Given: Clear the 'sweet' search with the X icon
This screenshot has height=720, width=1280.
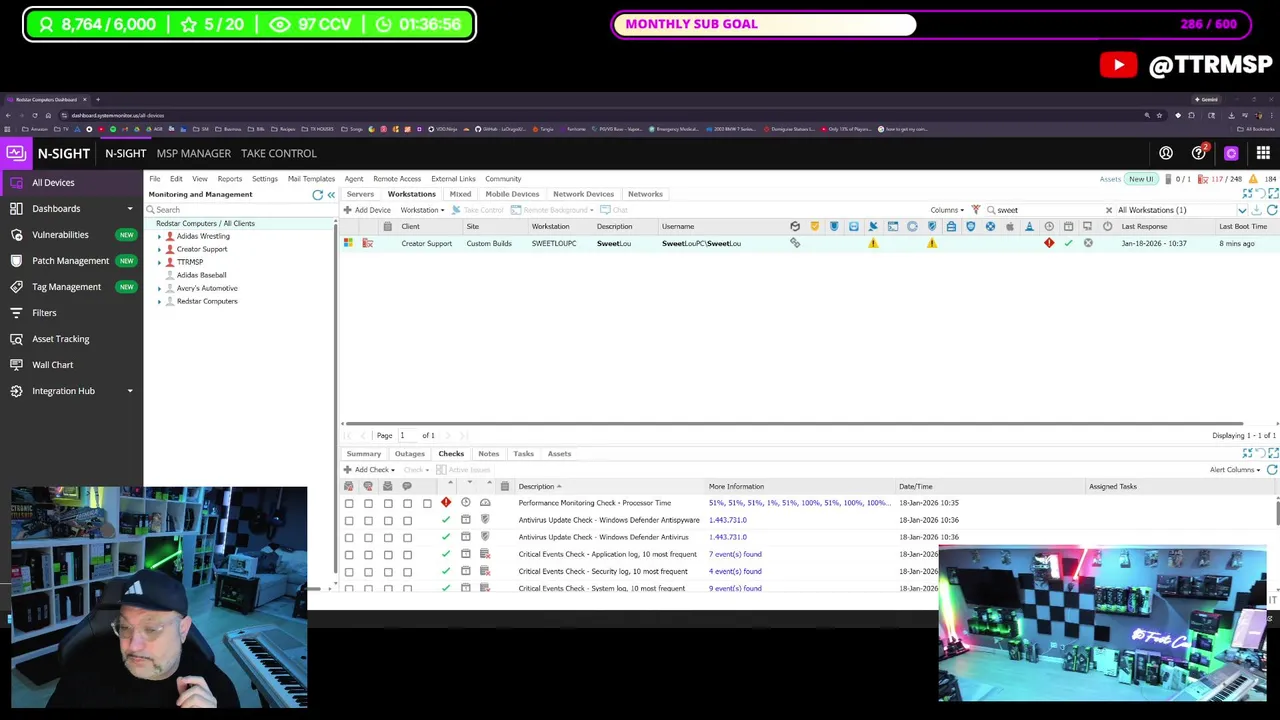Looking at the screenshot, I should click(x=1108, y=210).
